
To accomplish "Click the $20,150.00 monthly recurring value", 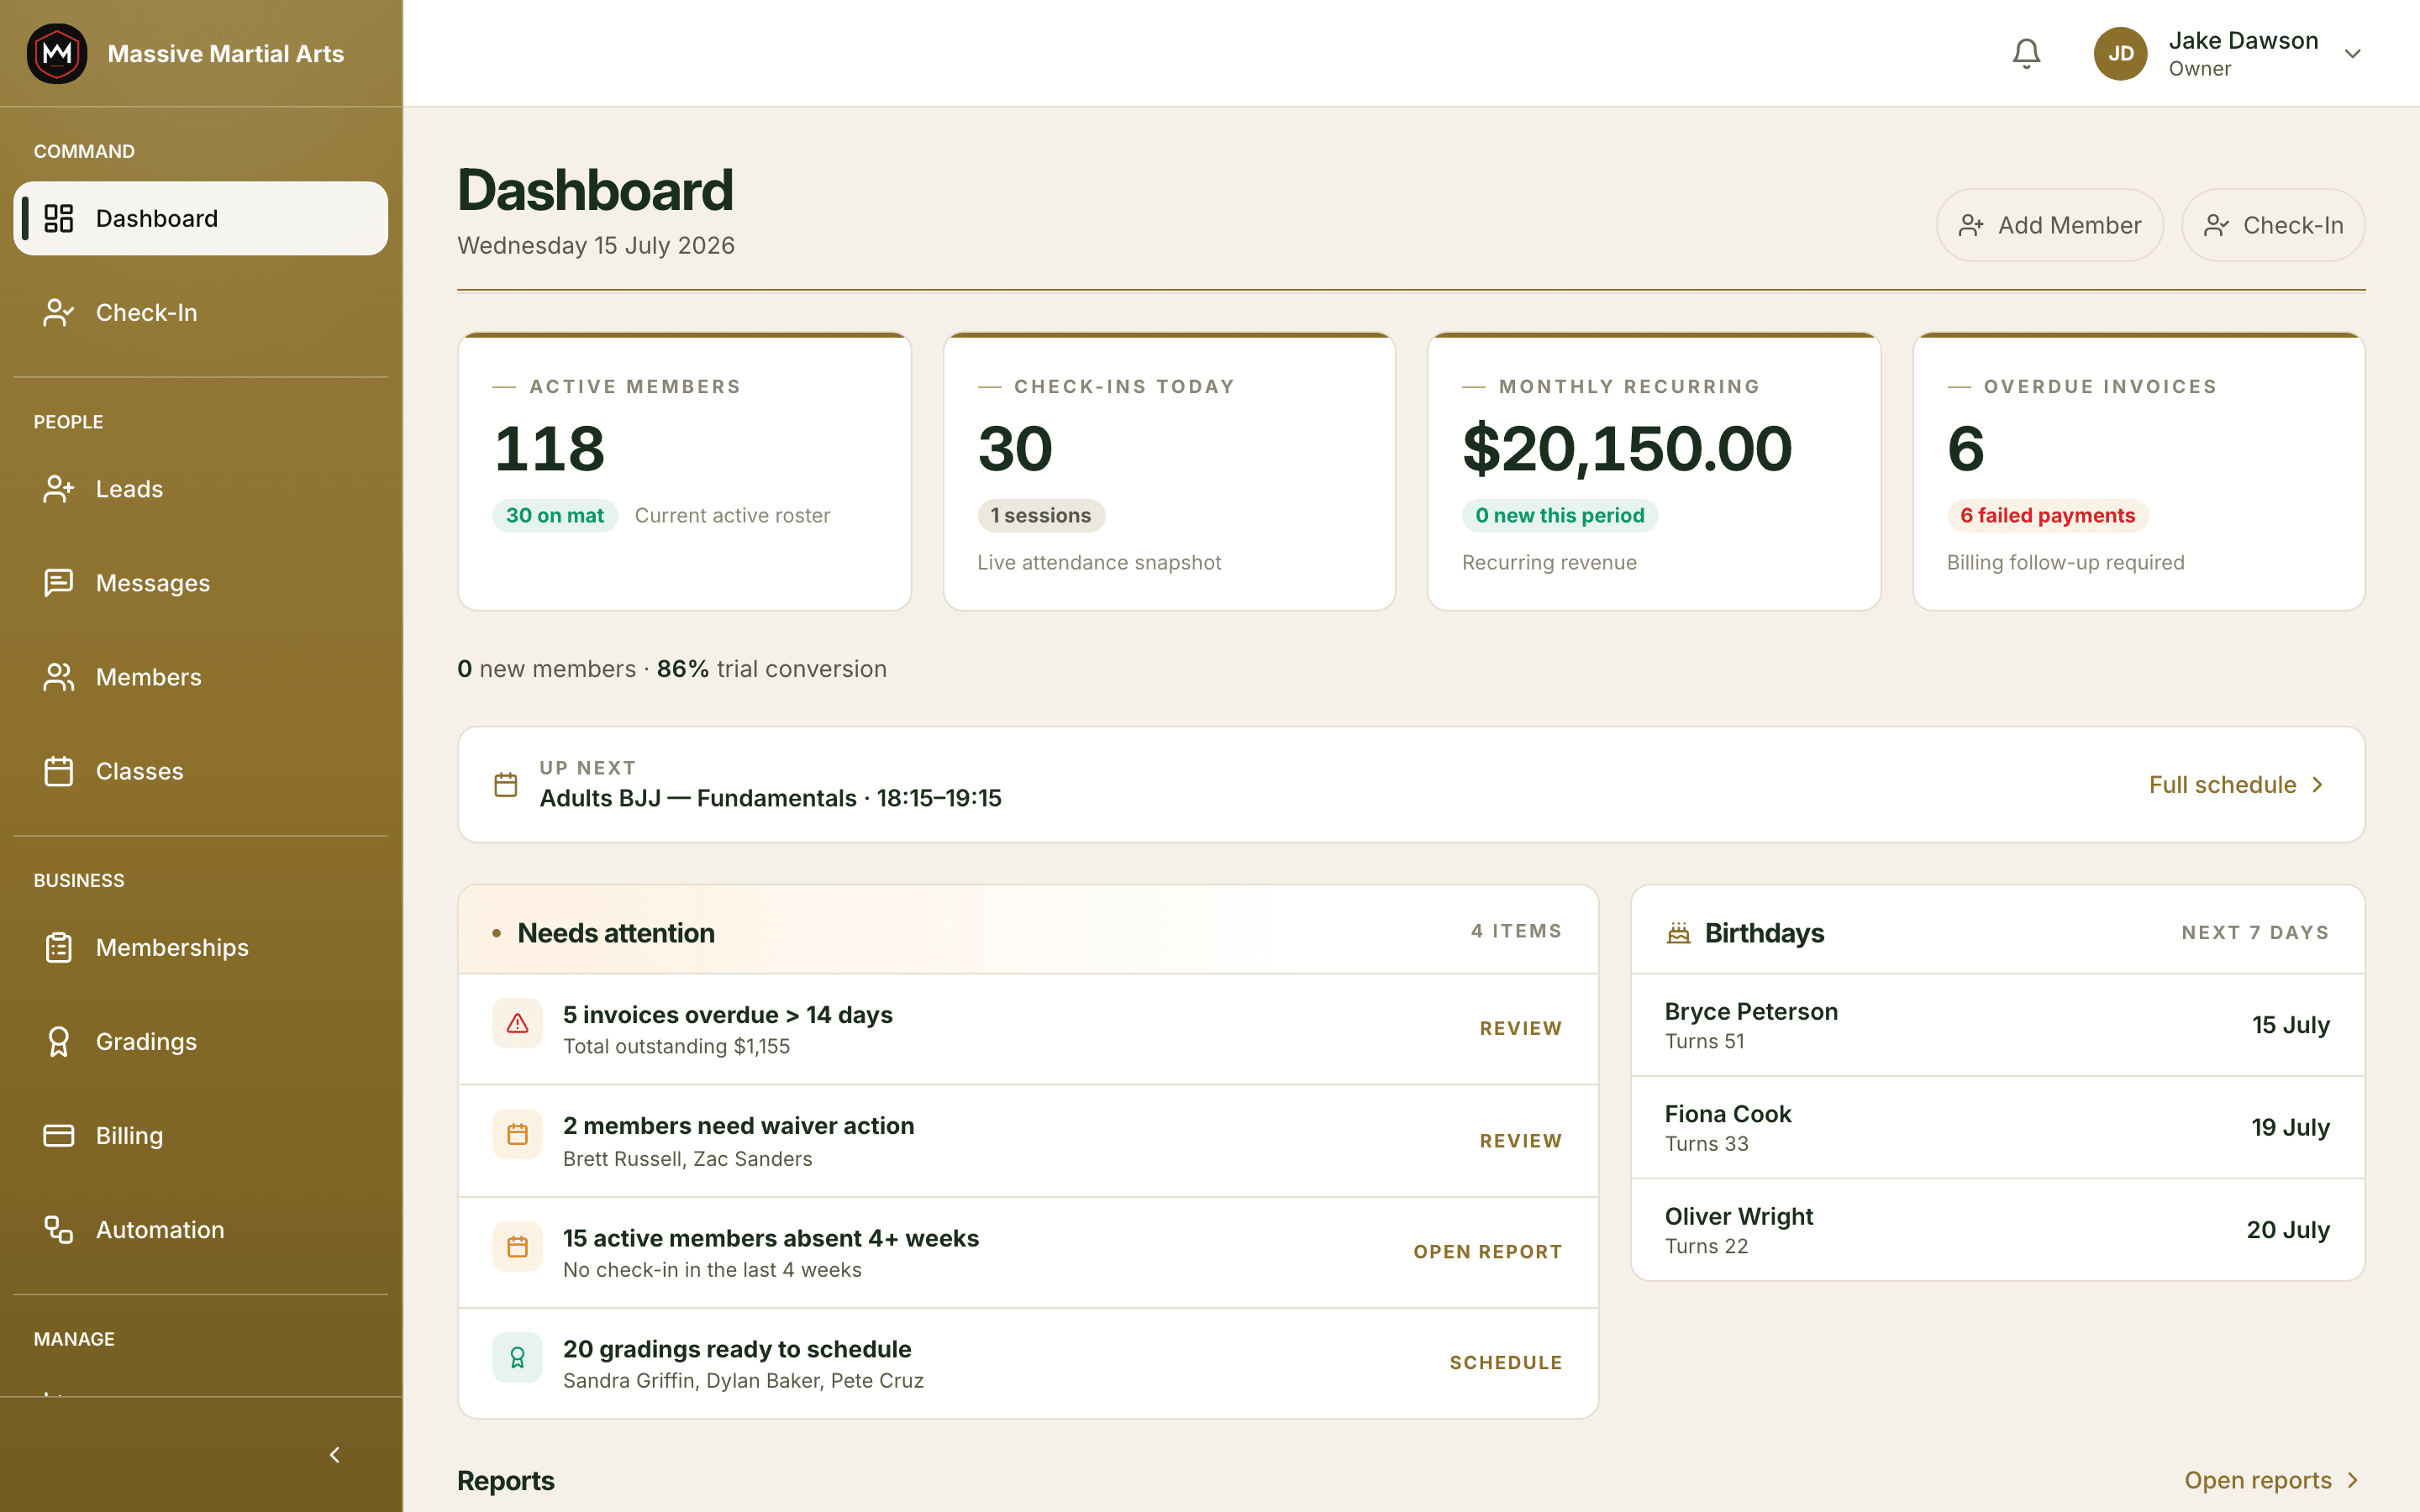I will 1627,448.
